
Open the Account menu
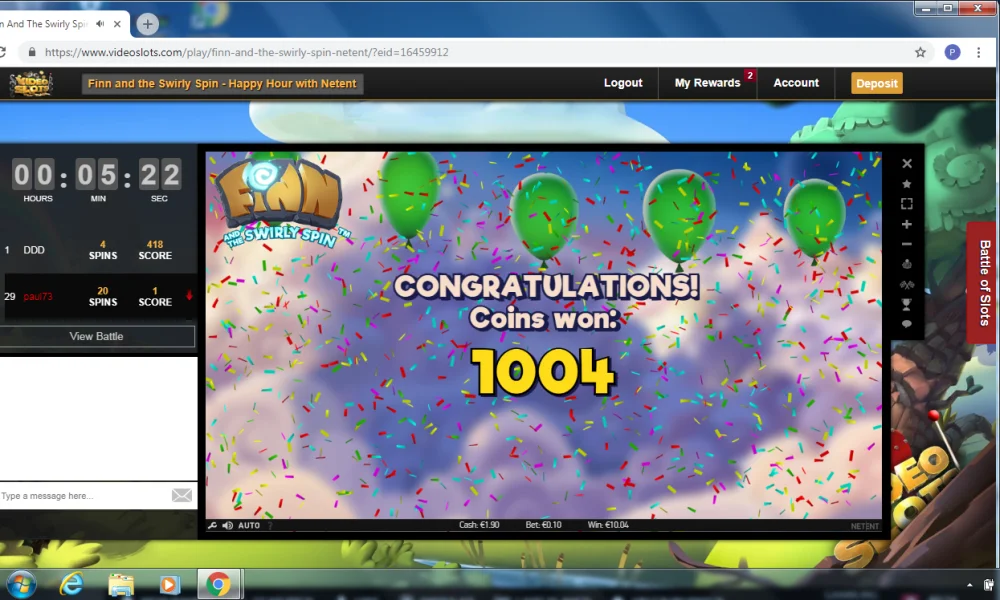[x=796, y=83]
